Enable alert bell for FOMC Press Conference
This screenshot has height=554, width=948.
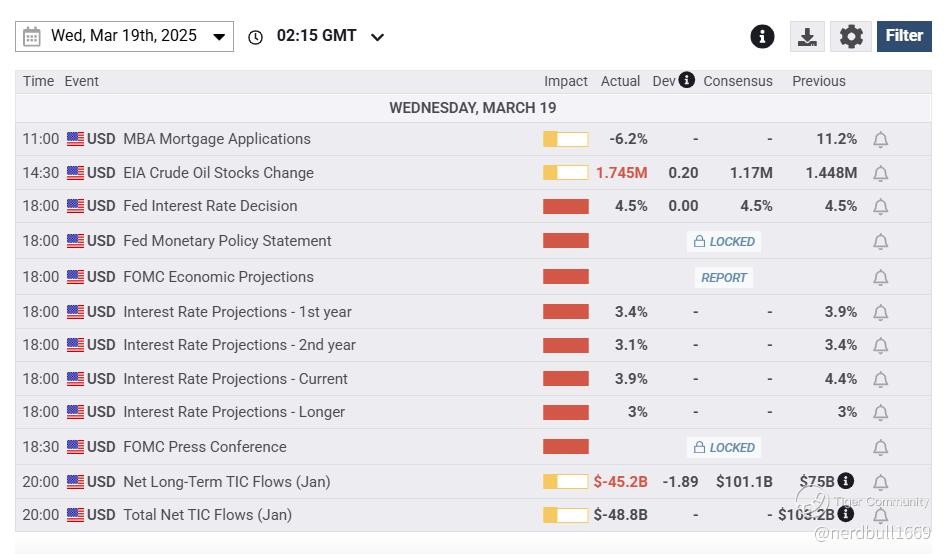point(880,448)
